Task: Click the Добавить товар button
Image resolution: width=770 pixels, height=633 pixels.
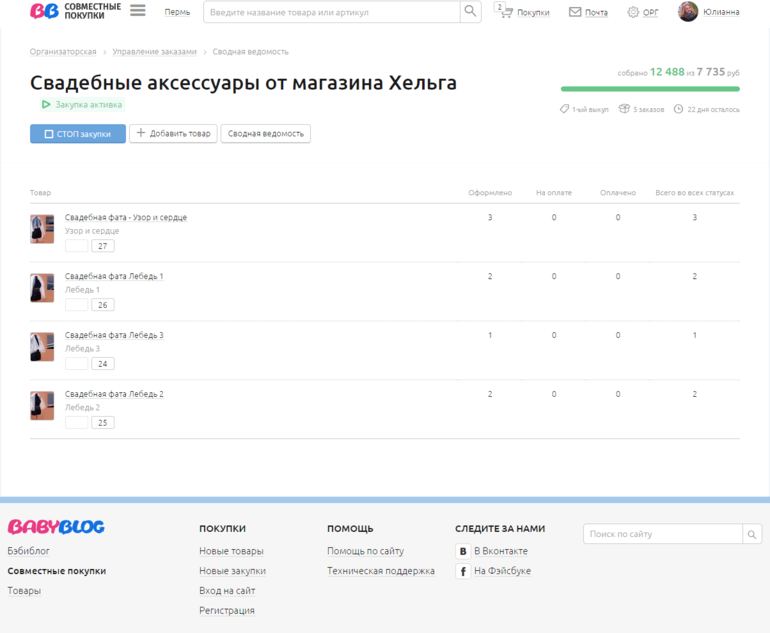Action: pos(173,133)
